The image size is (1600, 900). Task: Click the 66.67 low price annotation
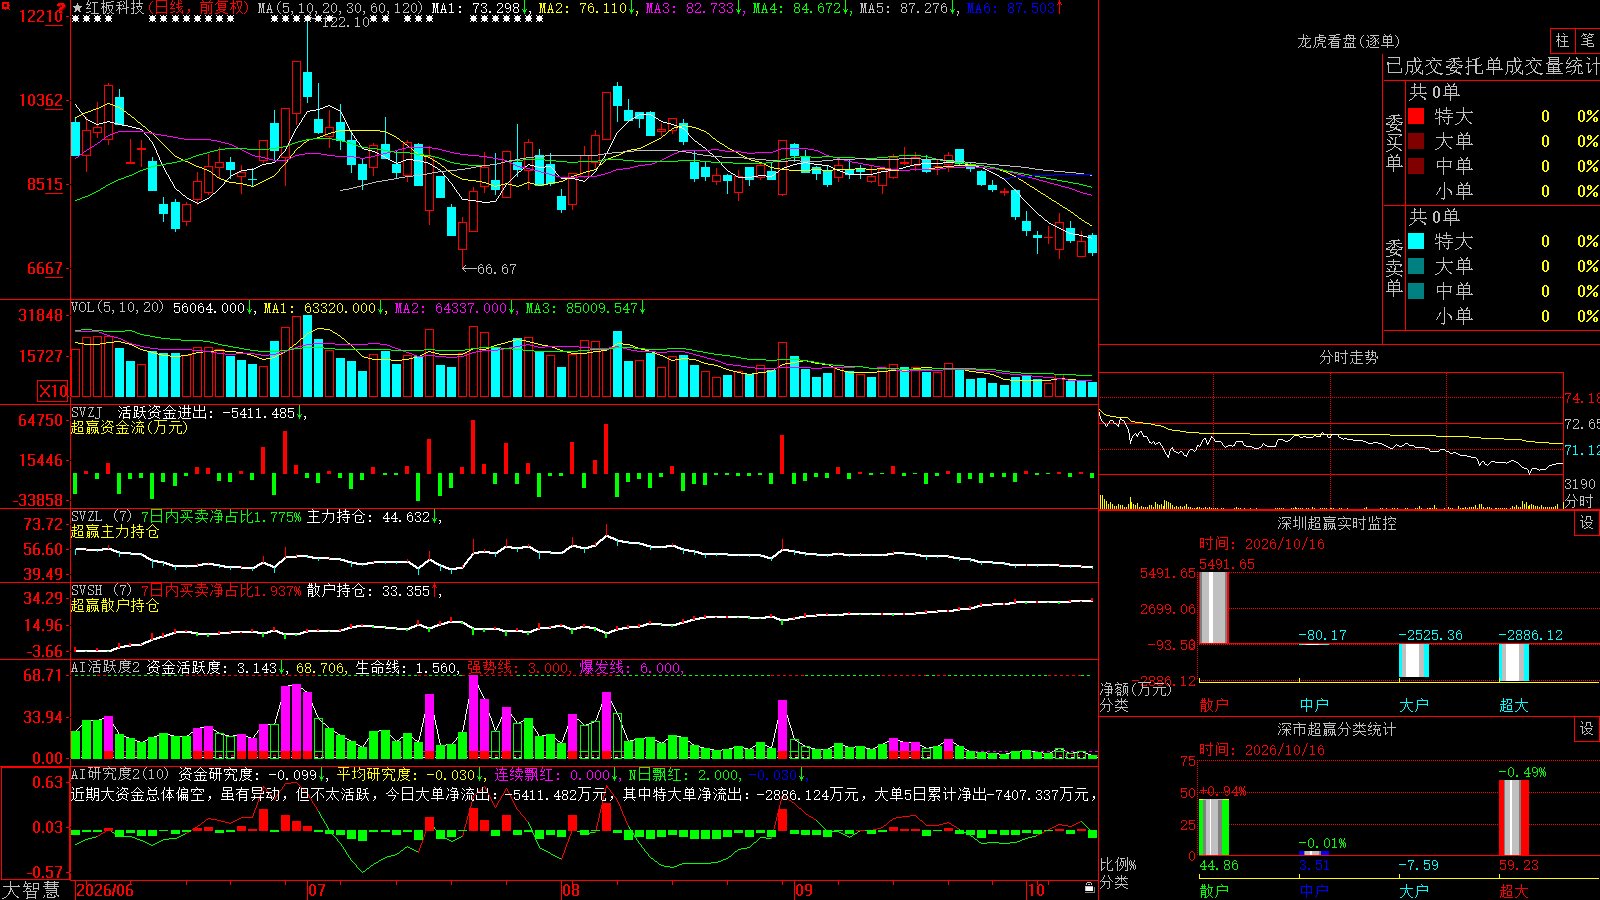point(490,269)
